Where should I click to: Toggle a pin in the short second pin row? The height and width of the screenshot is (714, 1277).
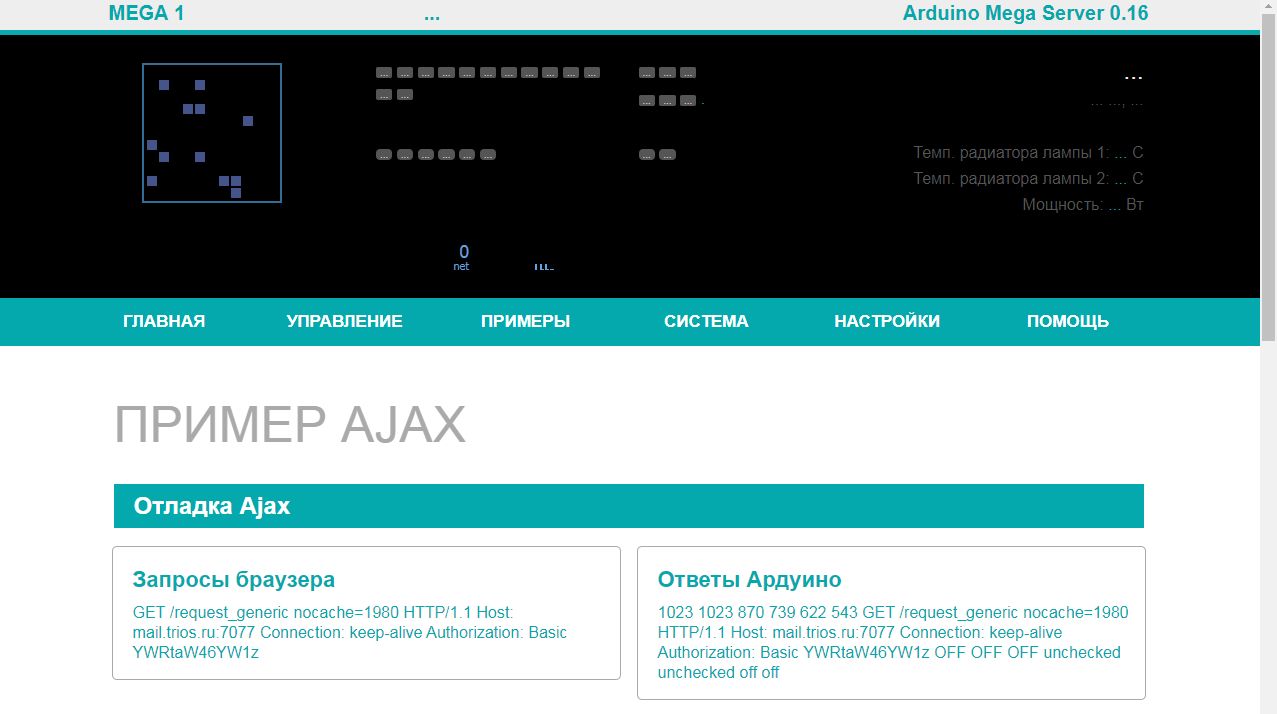click(x=383, y=93)
